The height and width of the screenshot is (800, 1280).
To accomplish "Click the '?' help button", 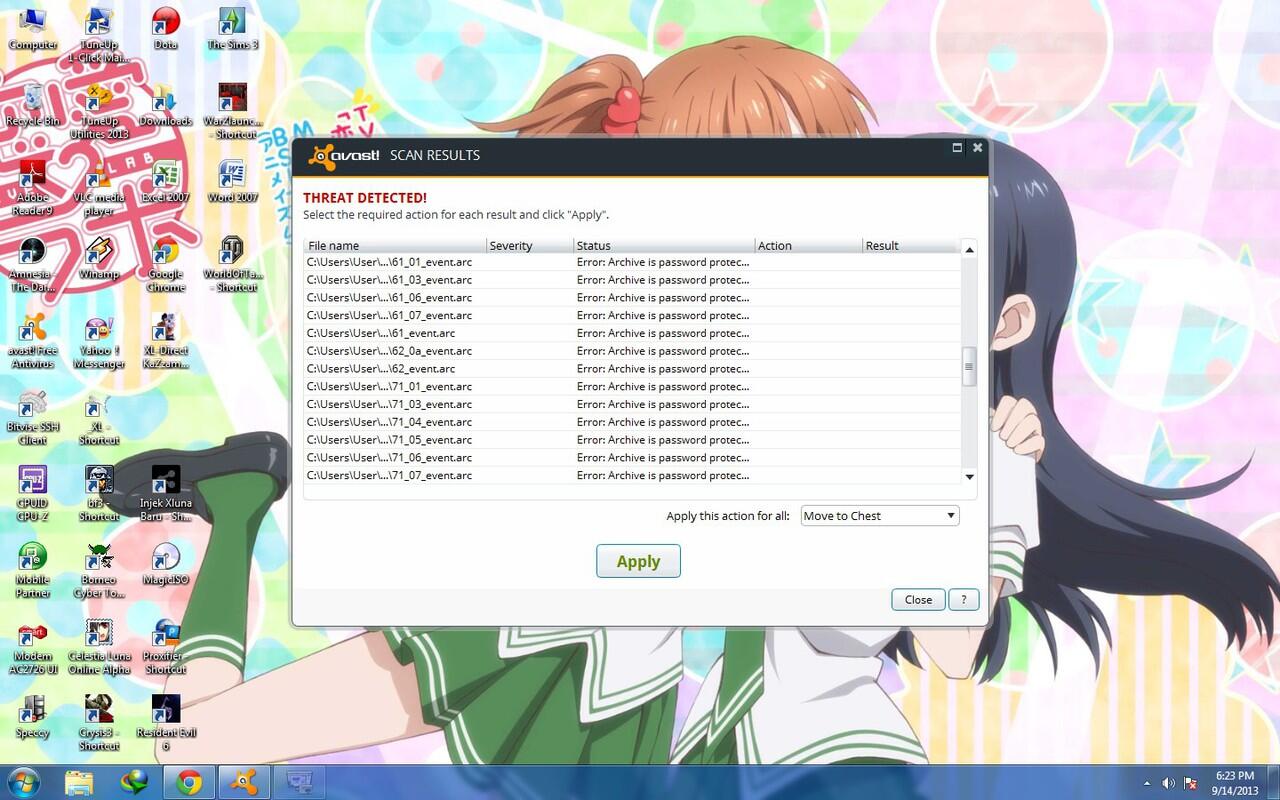I will coord(963,599).
